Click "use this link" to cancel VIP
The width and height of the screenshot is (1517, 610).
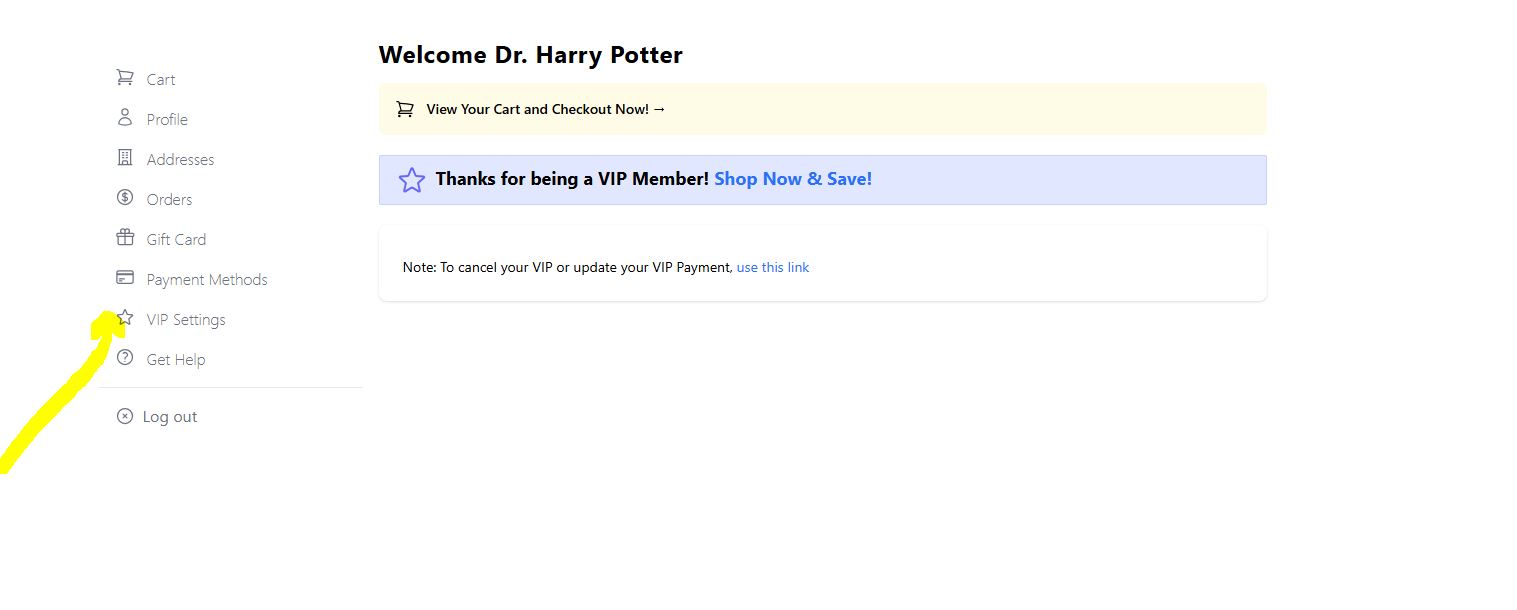coord(773,267)
